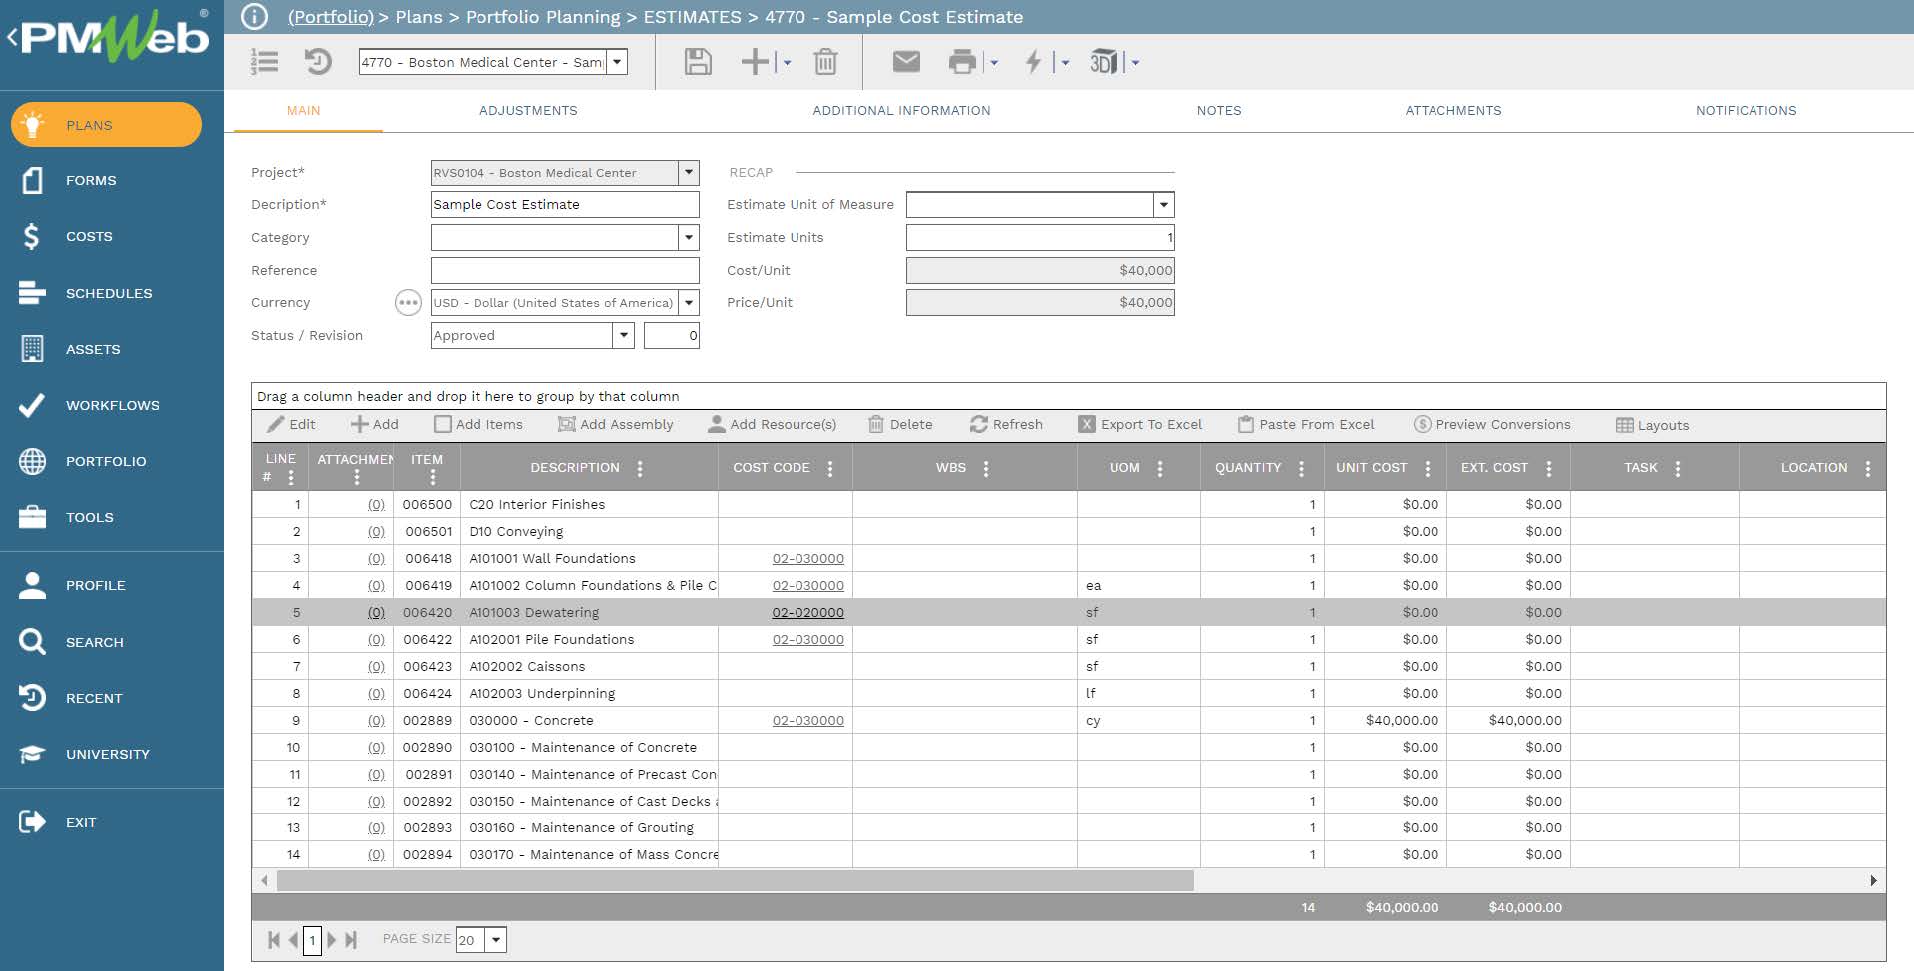Click the plus add-record icon in toolbar
Viewport: 1914px width, 971px height.
click(x=755, y=62)
